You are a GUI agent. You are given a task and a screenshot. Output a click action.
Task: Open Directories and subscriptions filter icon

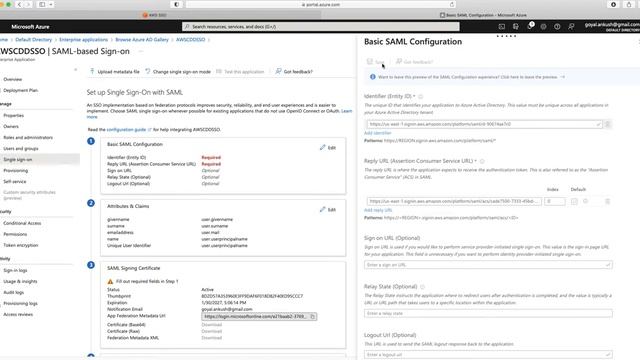516,27
